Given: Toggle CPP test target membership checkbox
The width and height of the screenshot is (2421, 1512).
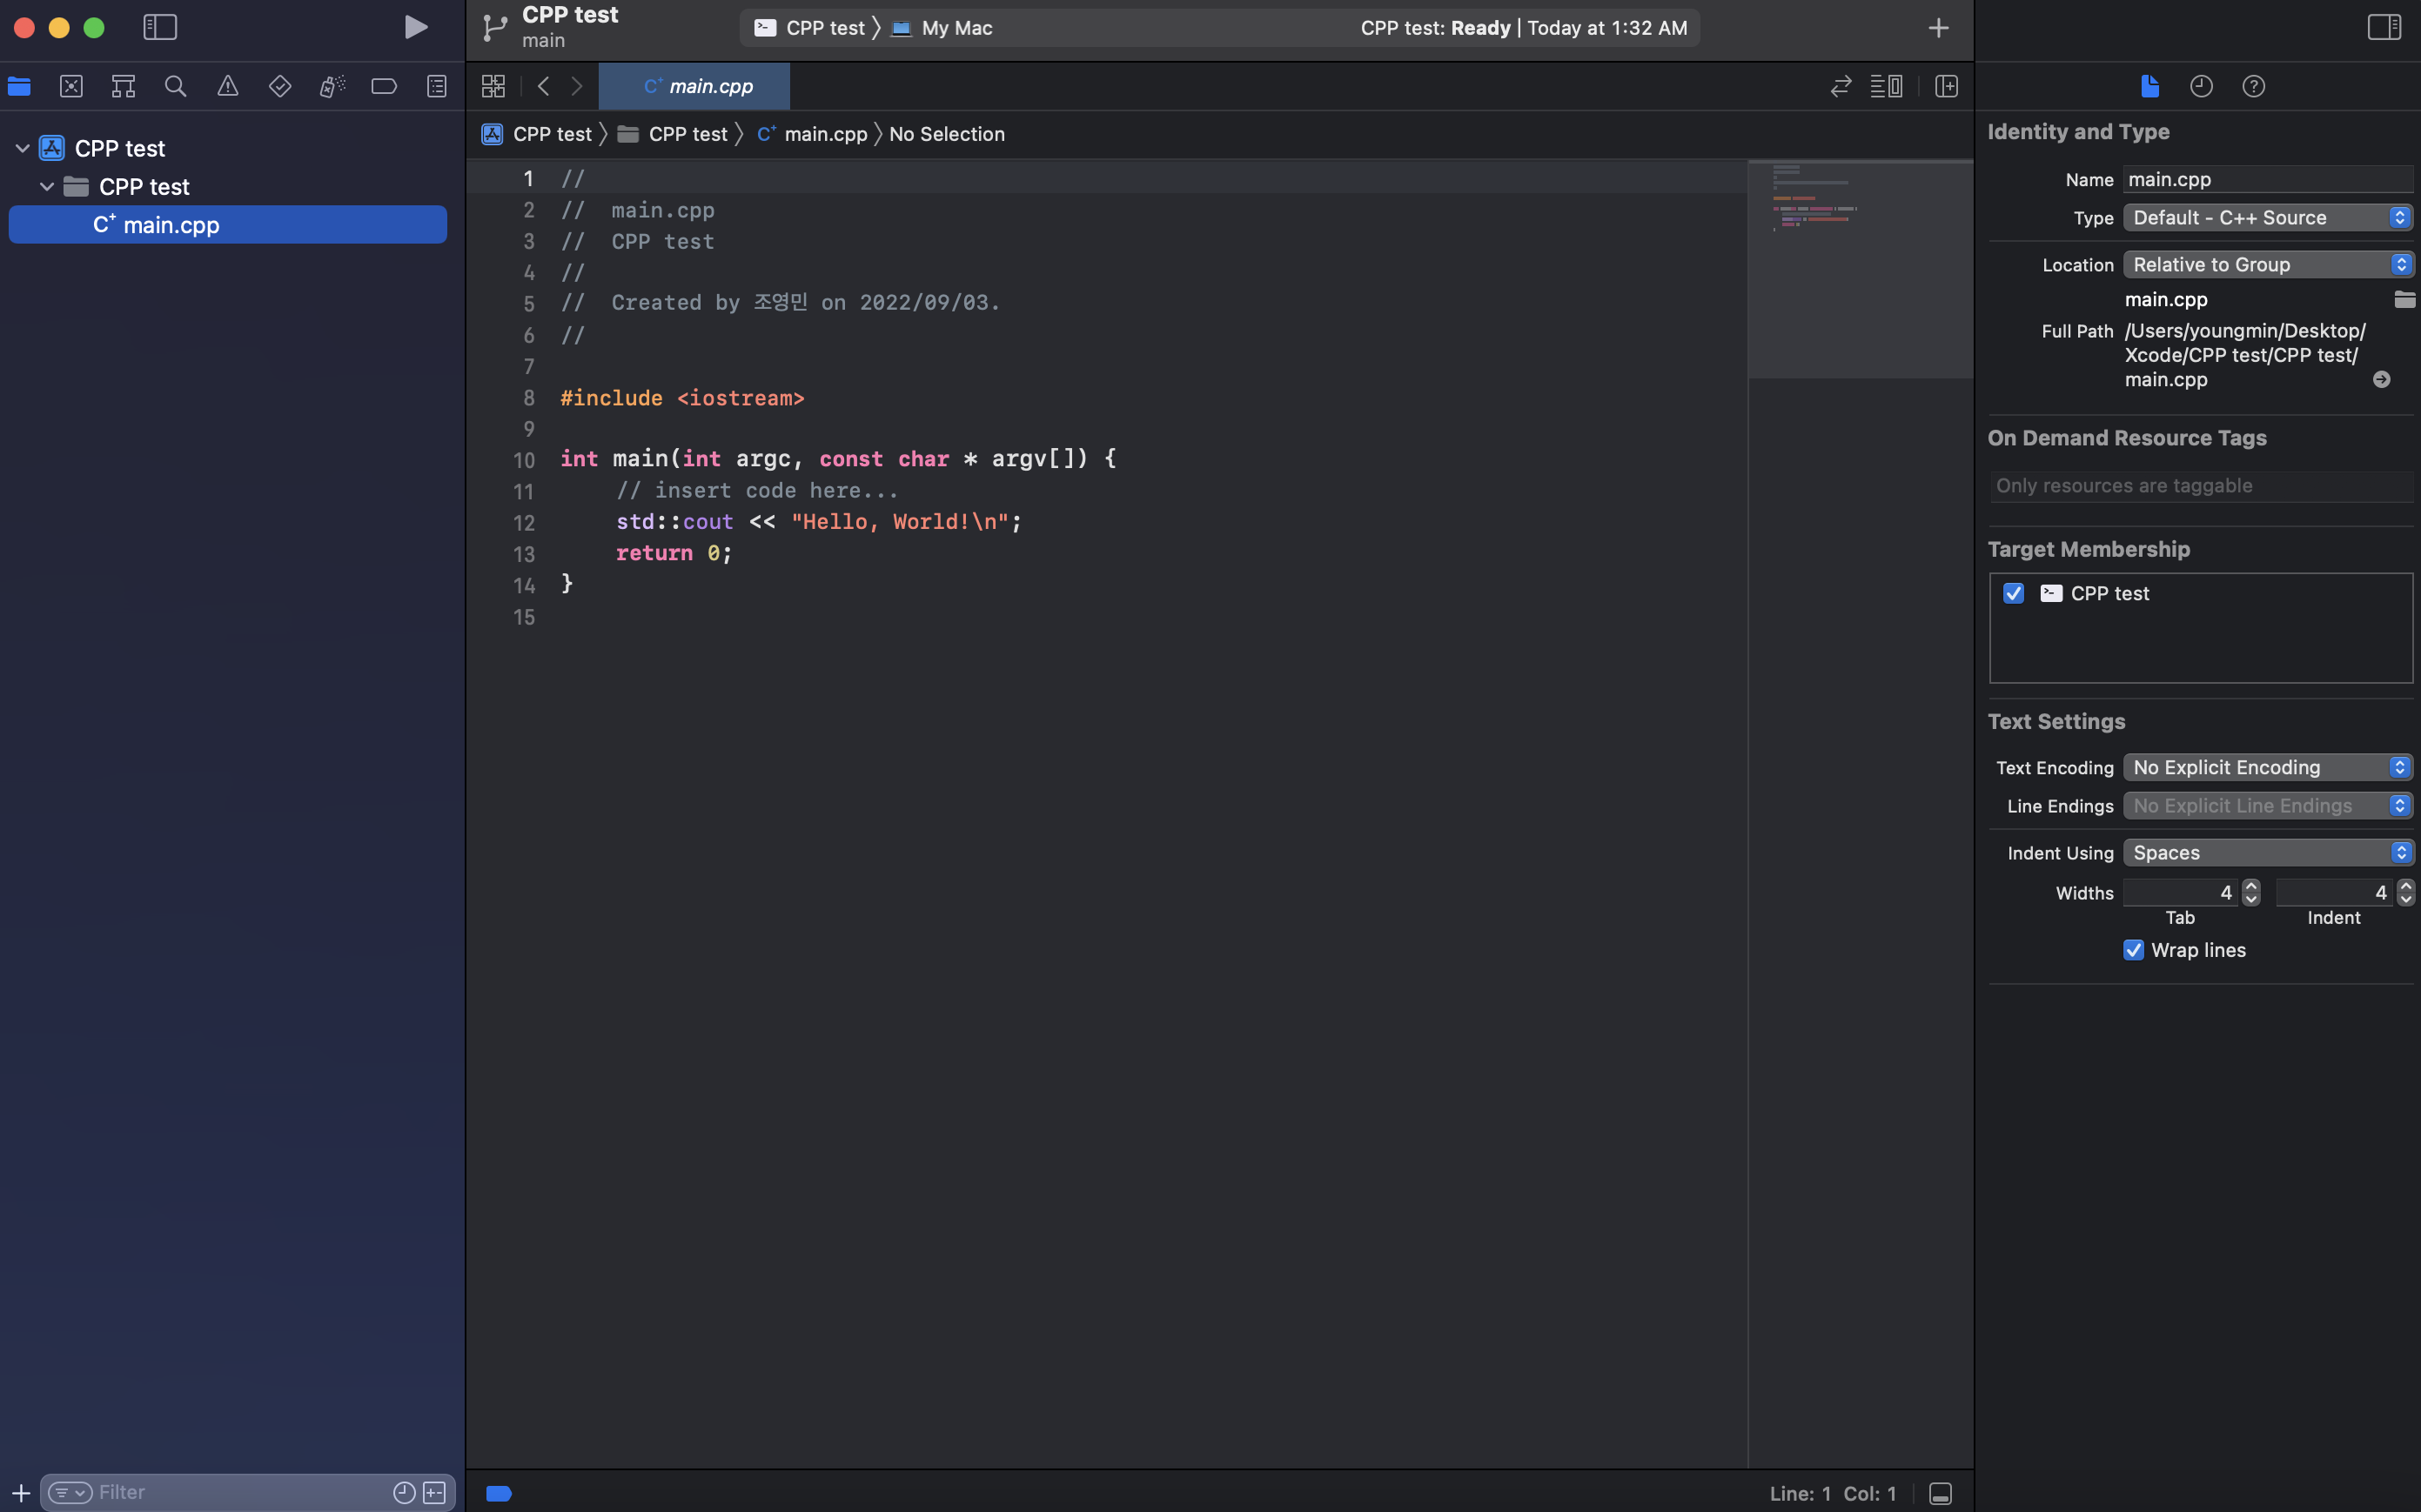Looking at the screenshot, I should [x=2013, y=593].
